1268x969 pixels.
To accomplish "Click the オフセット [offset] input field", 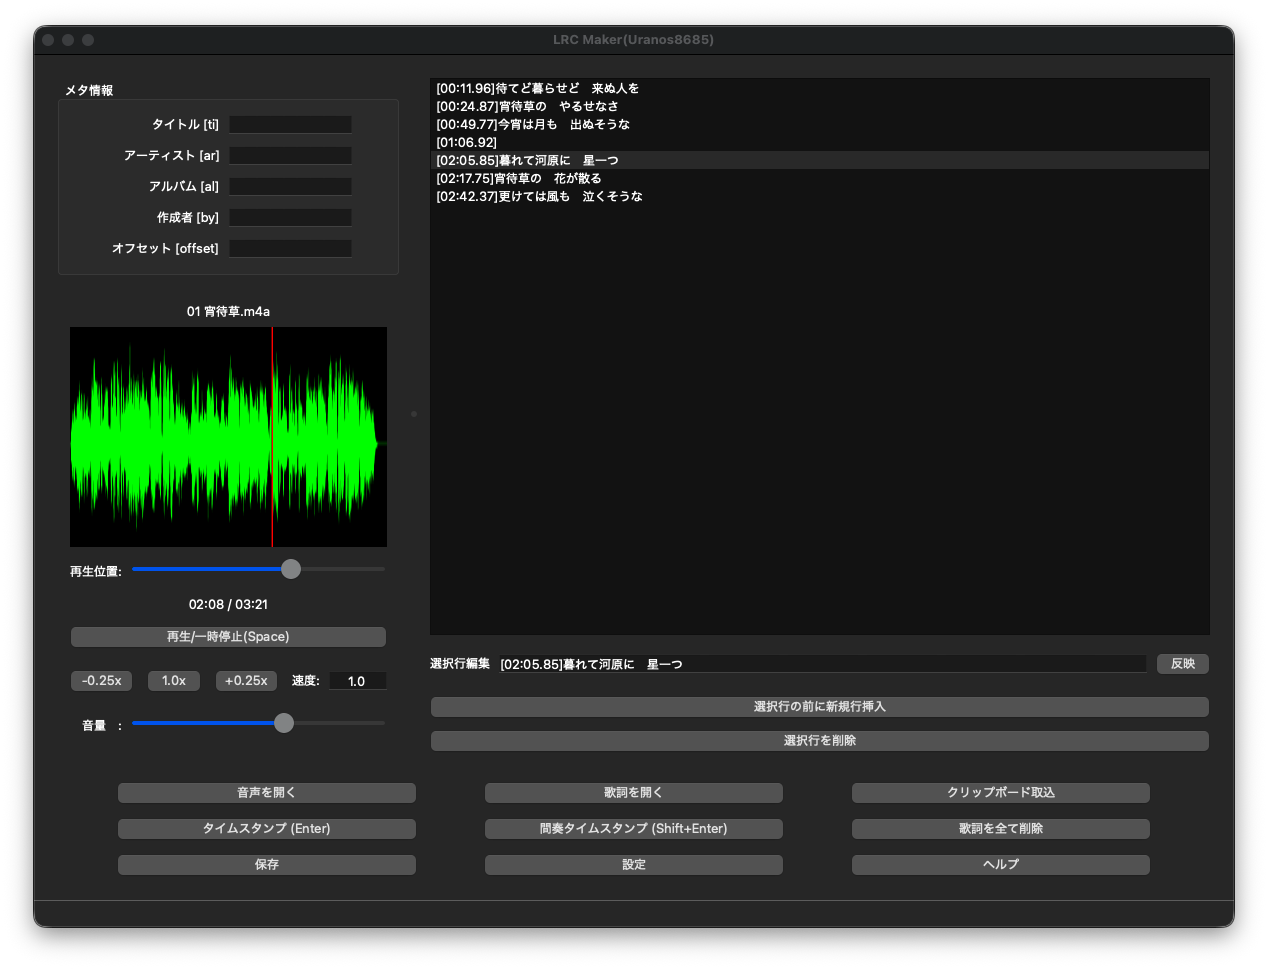I will (x=290, y=249).
